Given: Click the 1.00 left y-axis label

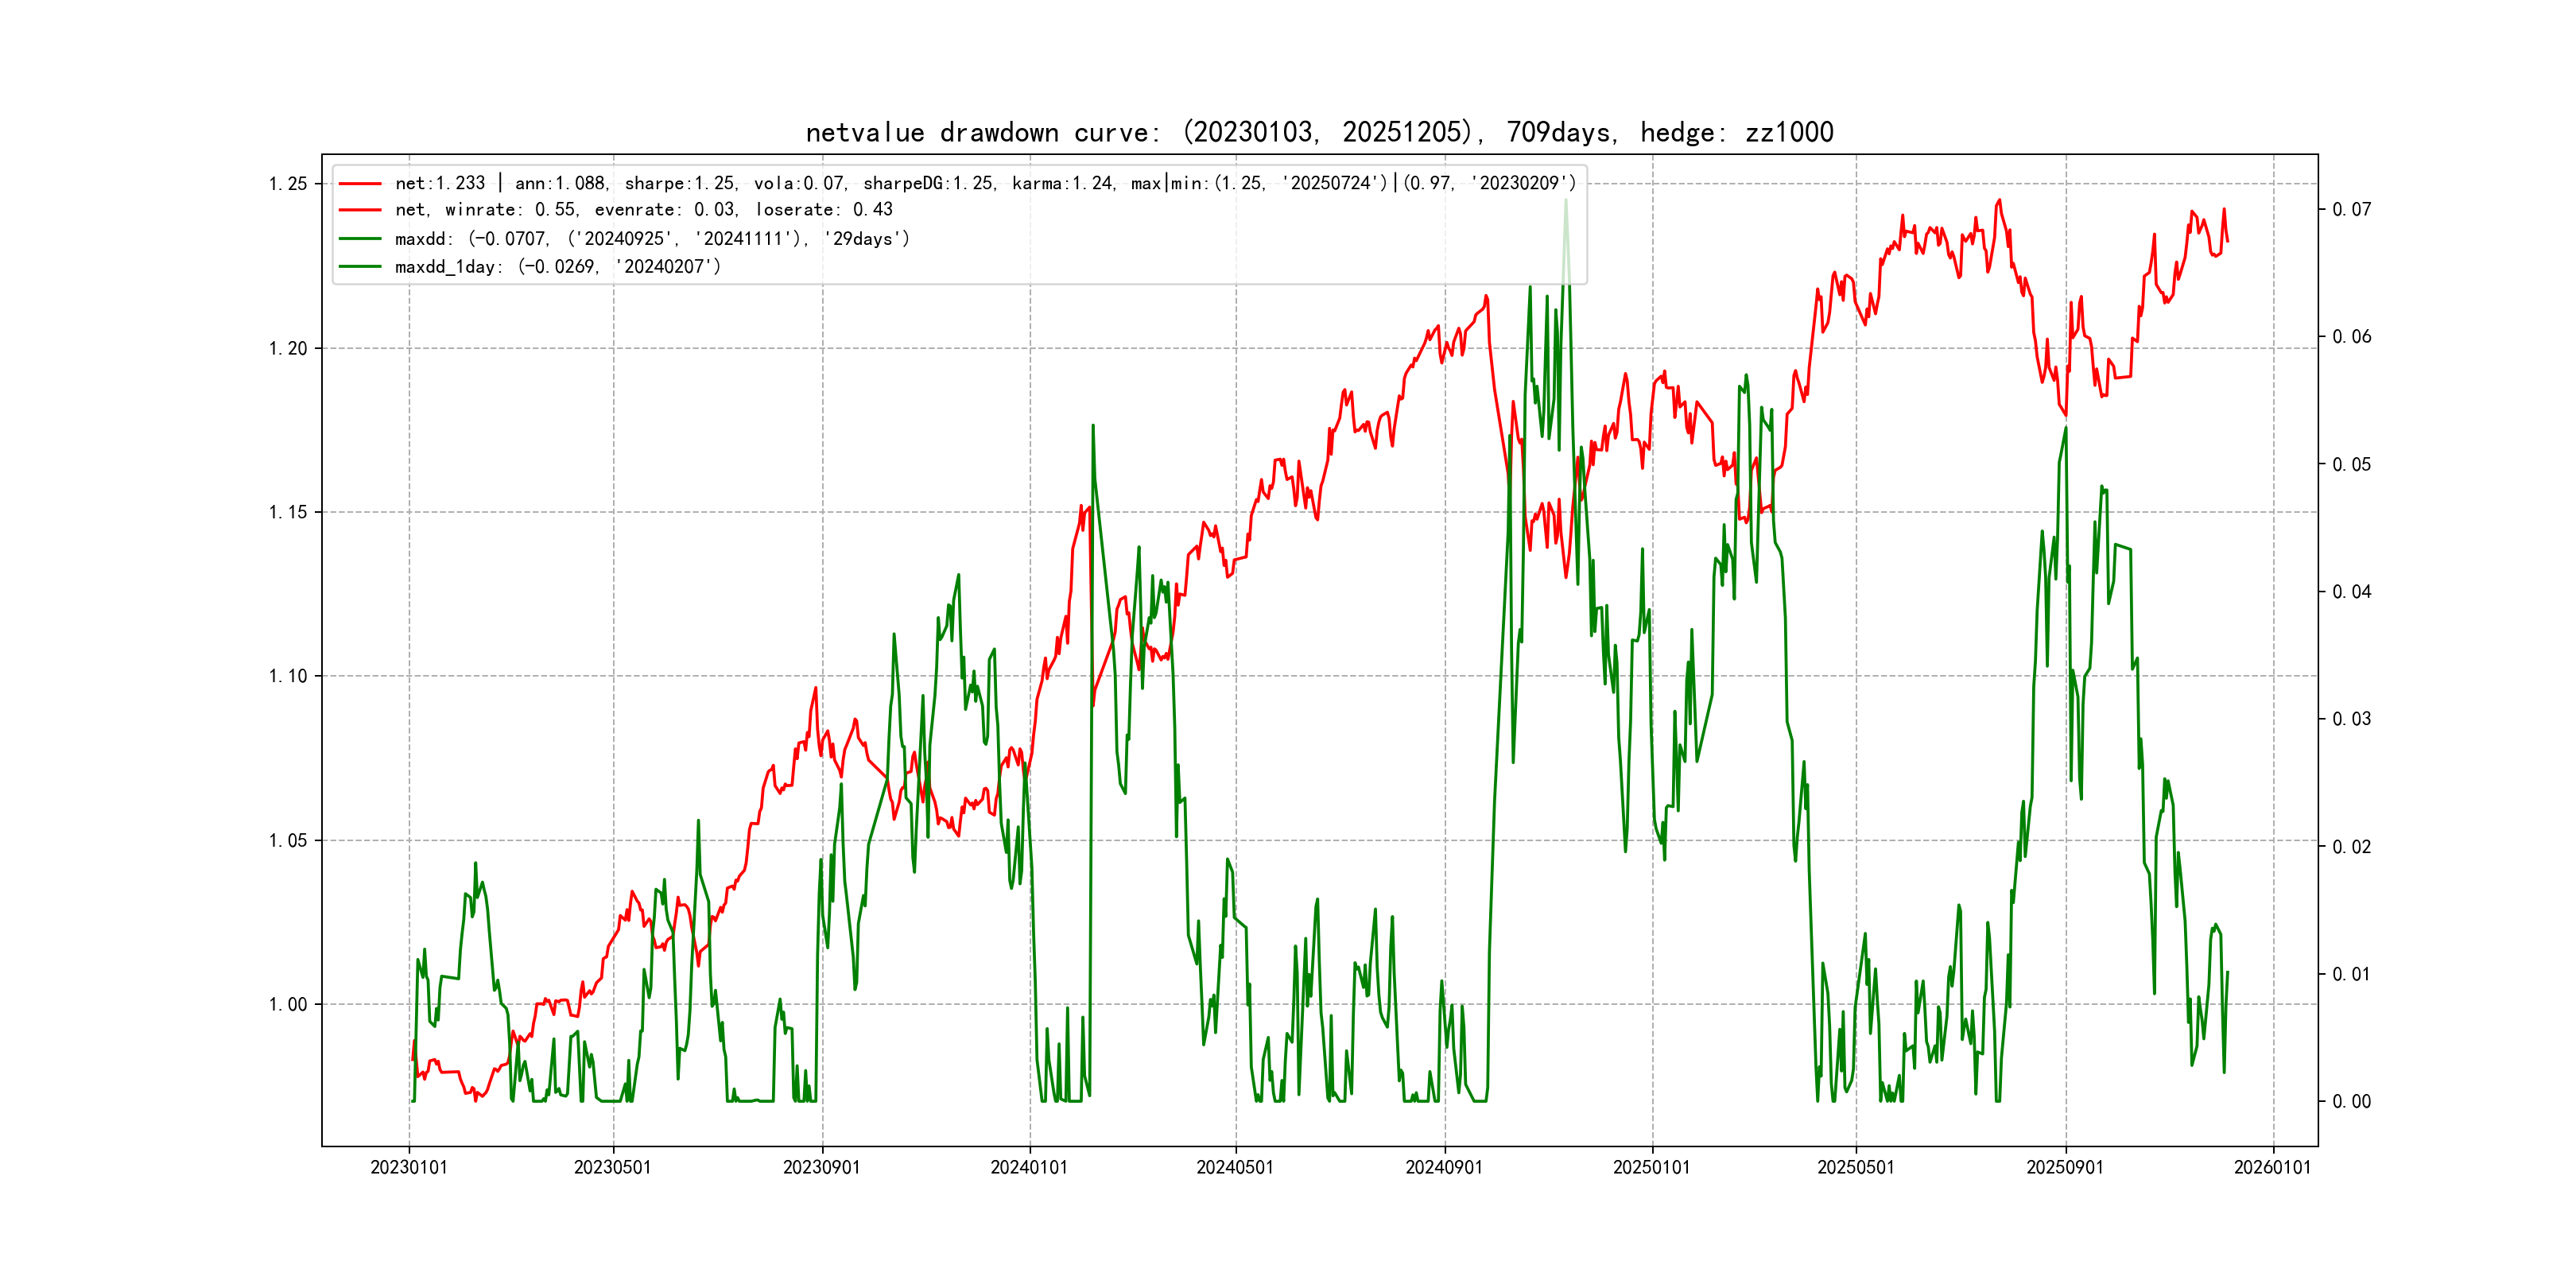Looking at the screenshot, I should pyautogui.click(x=288, y=1004).
